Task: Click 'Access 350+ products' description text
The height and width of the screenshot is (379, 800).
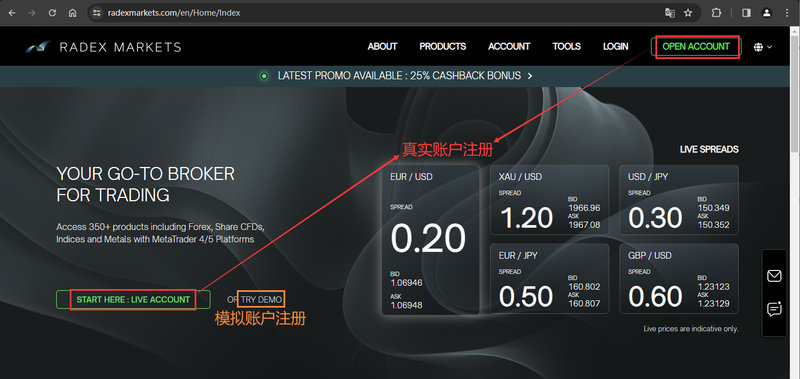Action: point(161,233)
